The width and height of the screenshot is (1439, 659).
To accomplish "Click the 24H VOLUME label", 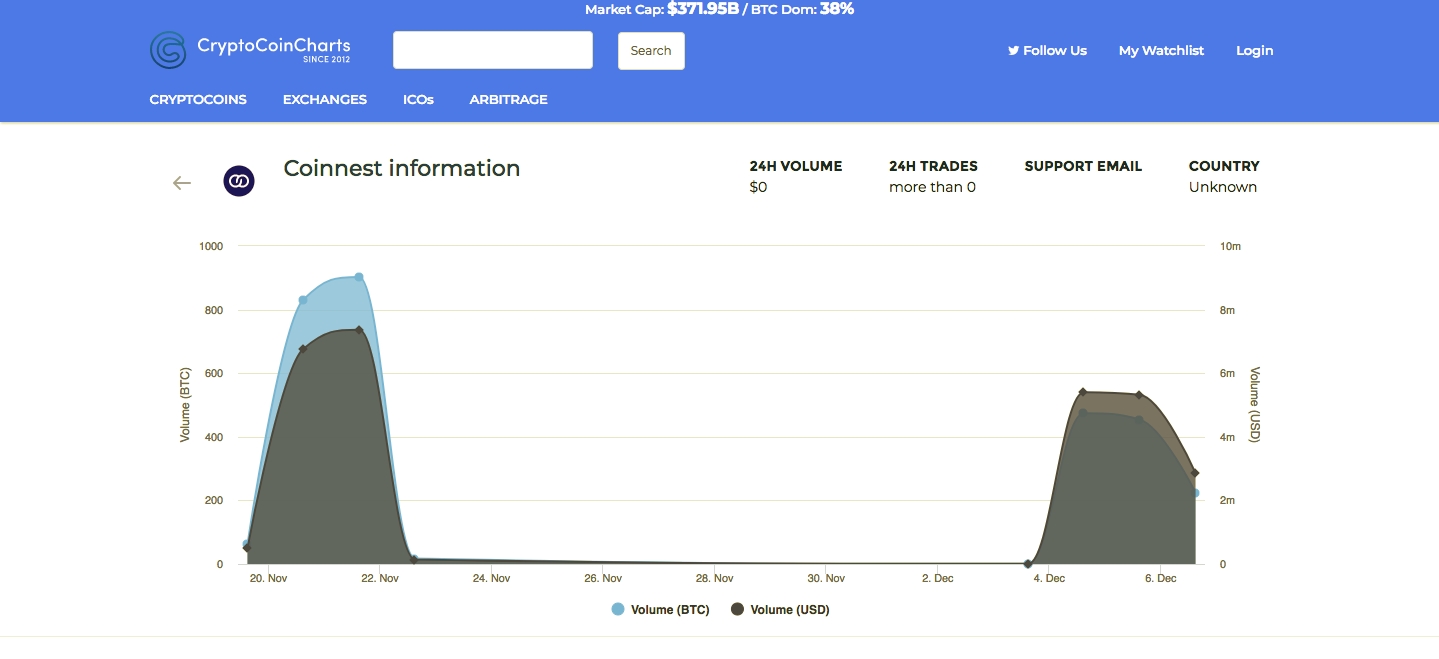I will point(796,166).
